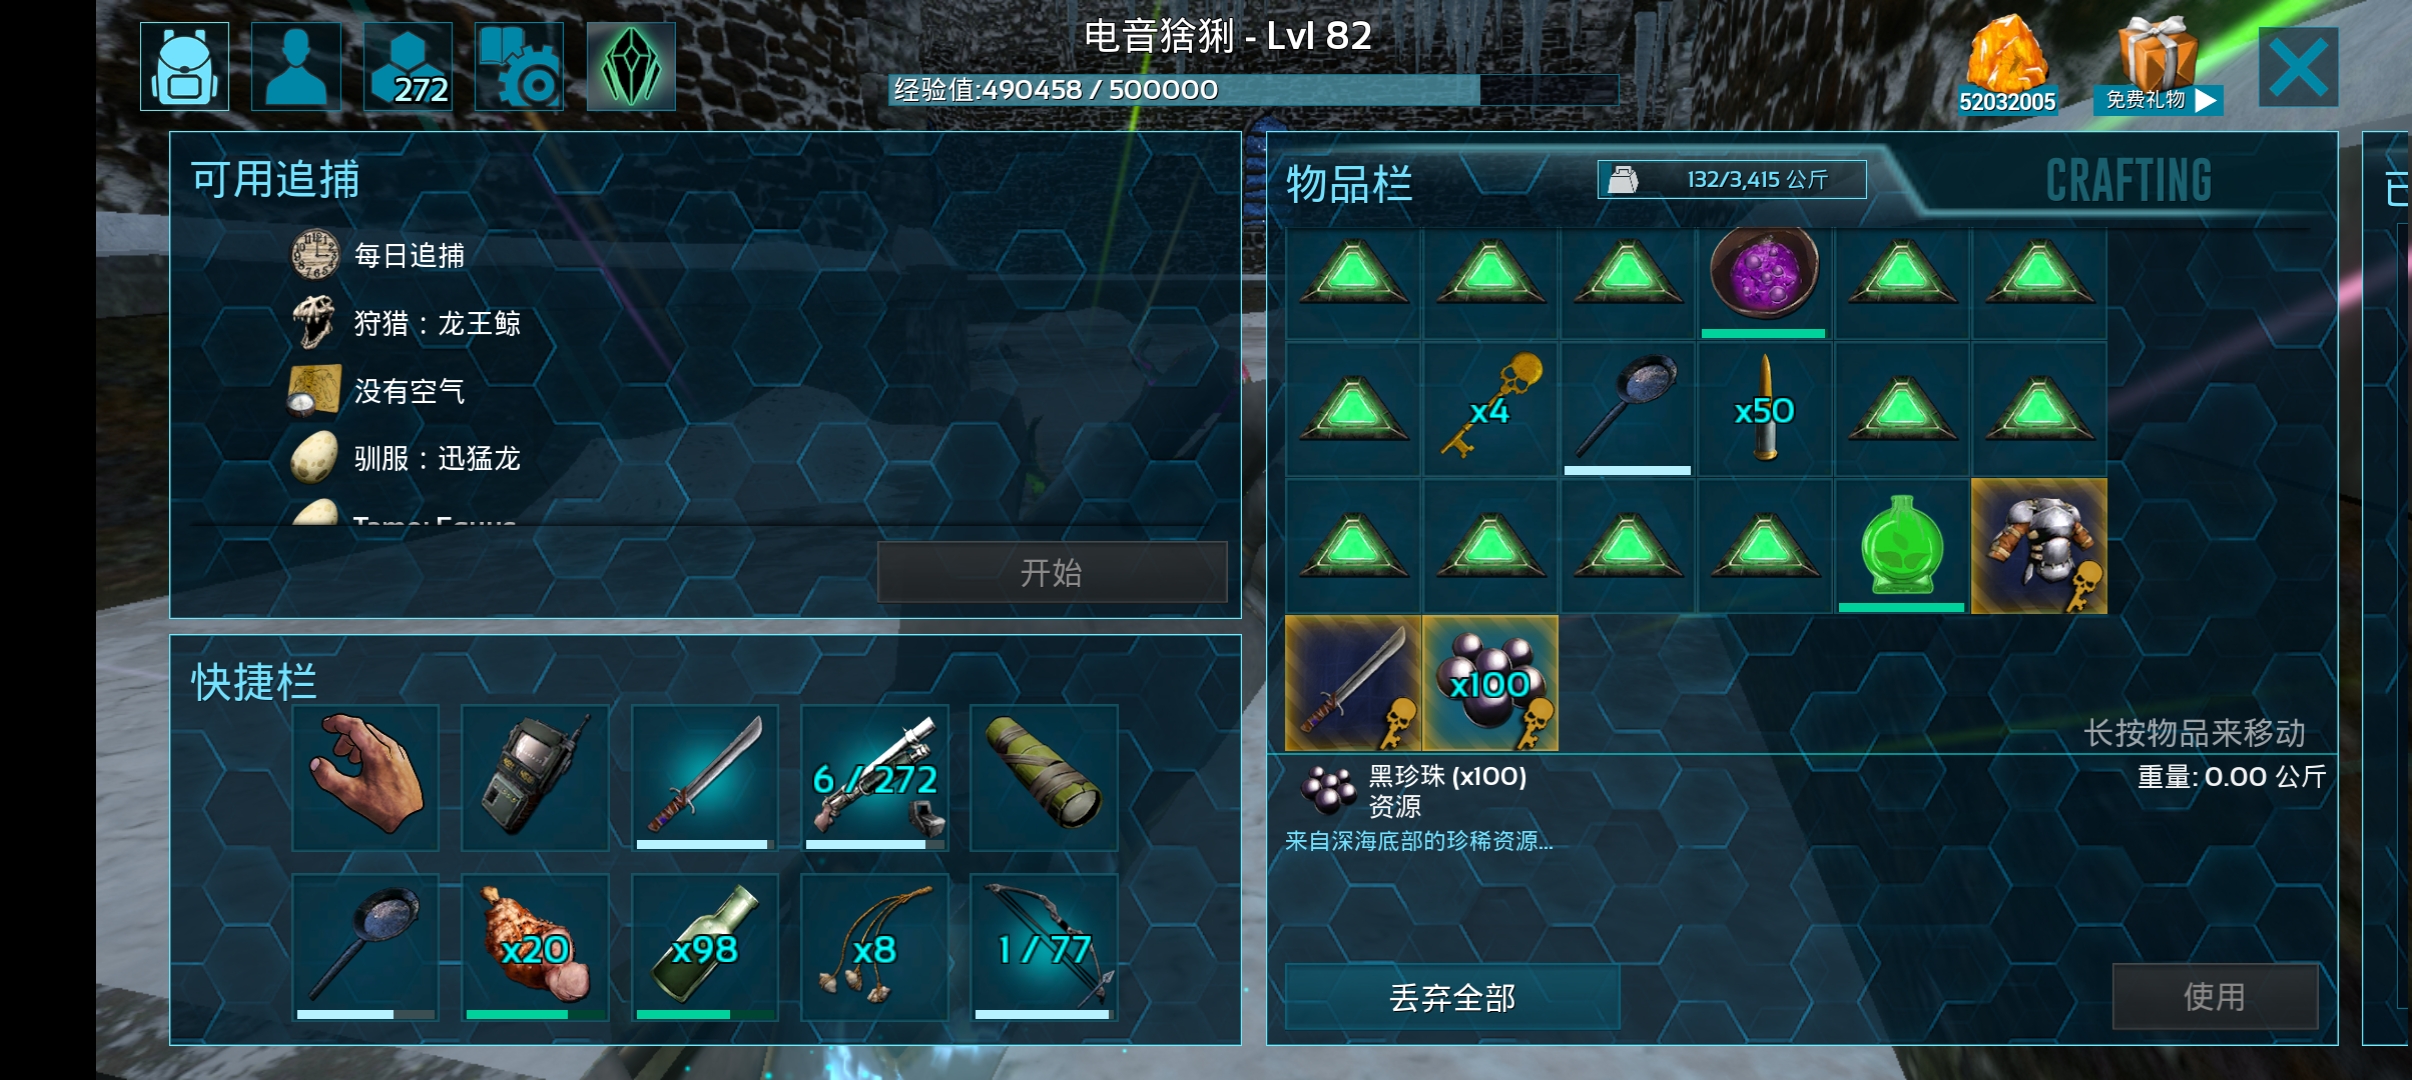
Task: Select the black pearls x100 item
Action: coord(1490,683)
